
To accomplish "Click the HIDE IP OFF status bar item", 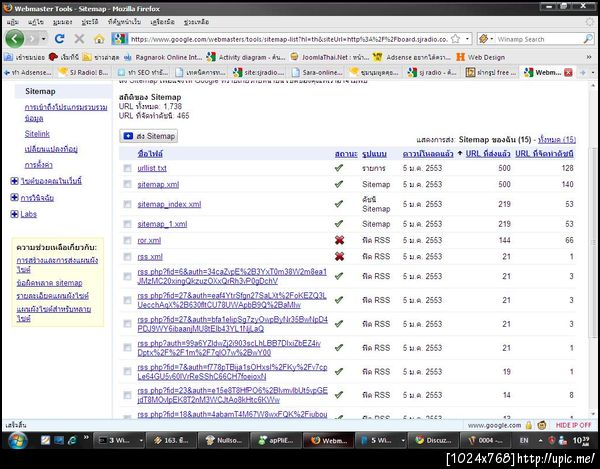I will click(573, 425).
